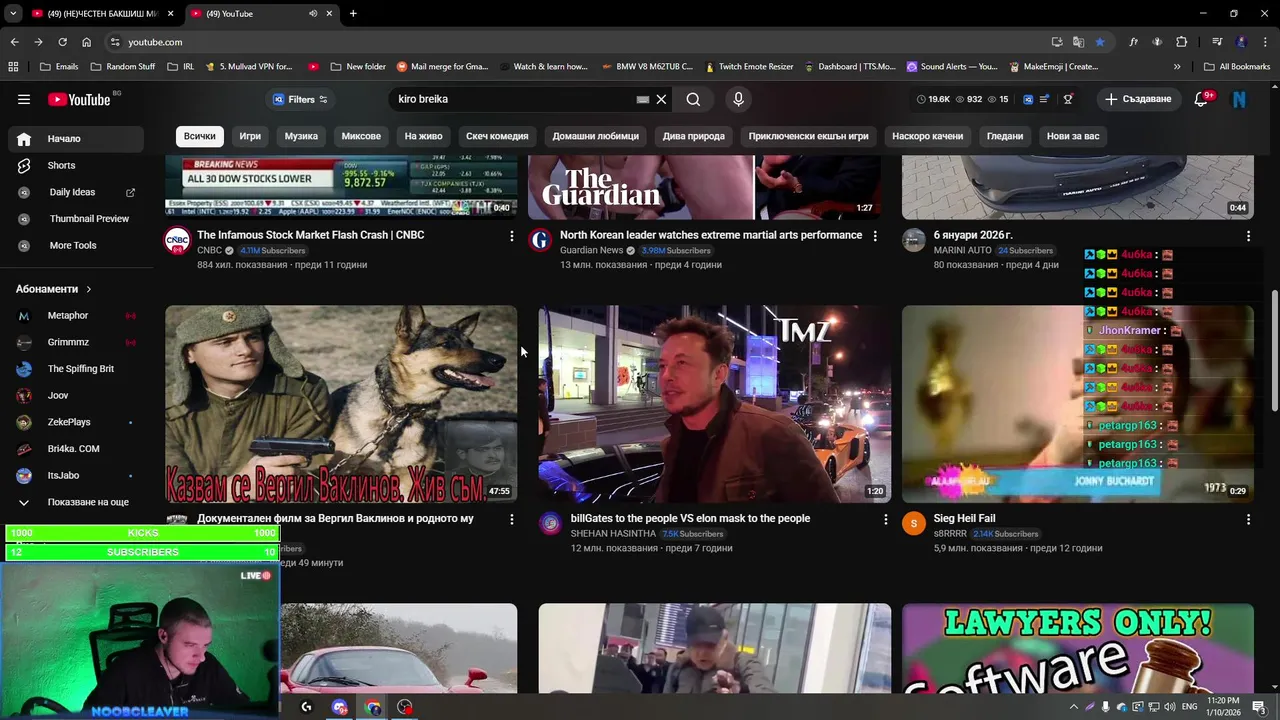Clear the search box text with X
The image size is (1280, 720).
tap(661, 99)
